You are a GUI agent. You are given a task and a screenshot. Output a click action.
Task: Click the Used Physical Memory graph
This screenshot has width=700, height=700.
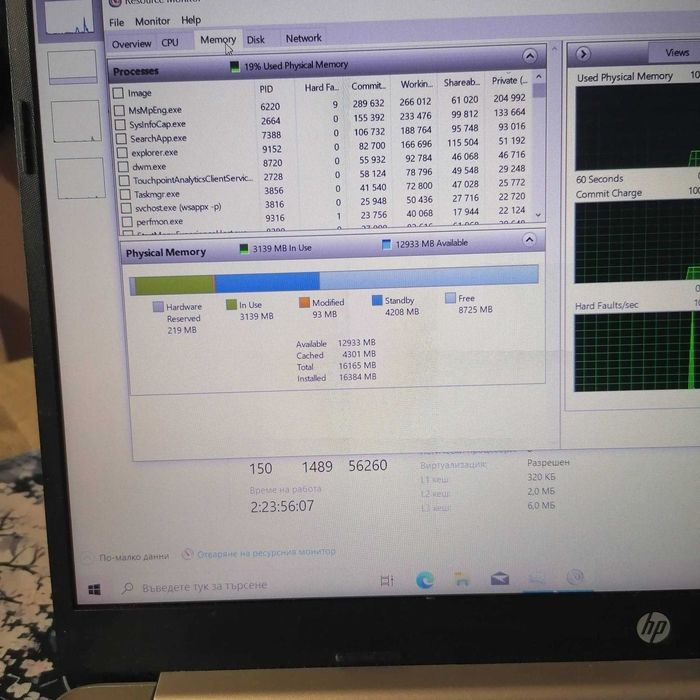[638, 126]
